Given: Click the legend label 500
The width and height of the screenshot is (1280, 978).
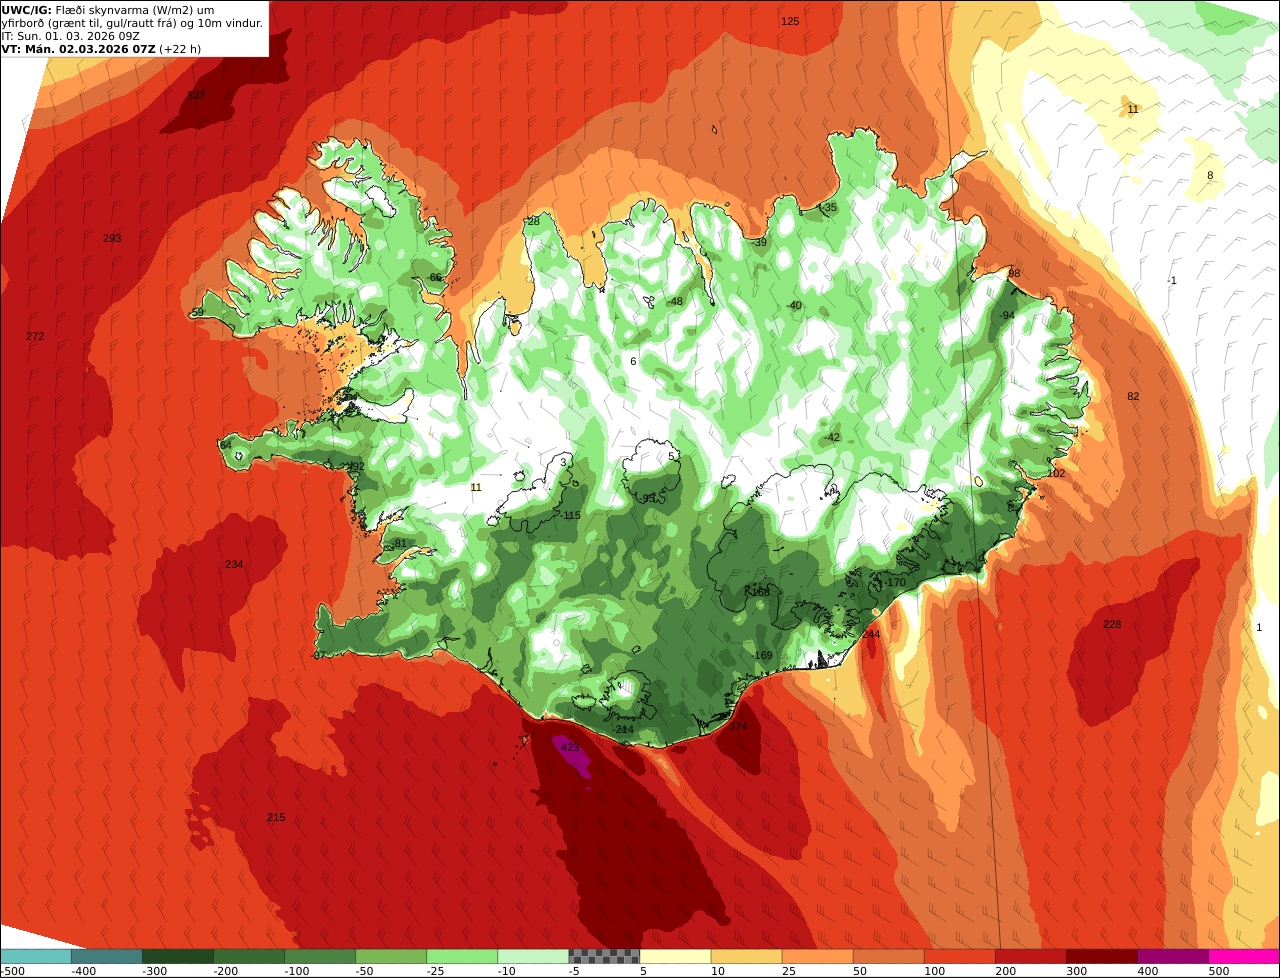Looking at the screenshot, I should pyautogui.click(x=1219, y=971).
